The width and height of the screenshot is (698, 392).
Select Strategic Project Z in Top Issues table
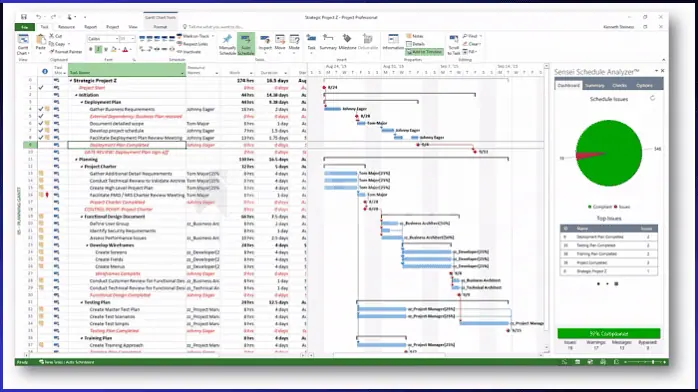click(609, 271)
